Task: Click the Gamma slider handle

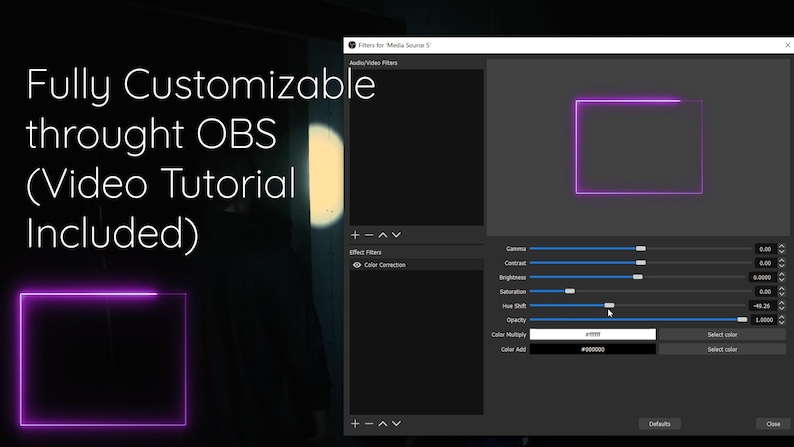Action: point(641,249)
